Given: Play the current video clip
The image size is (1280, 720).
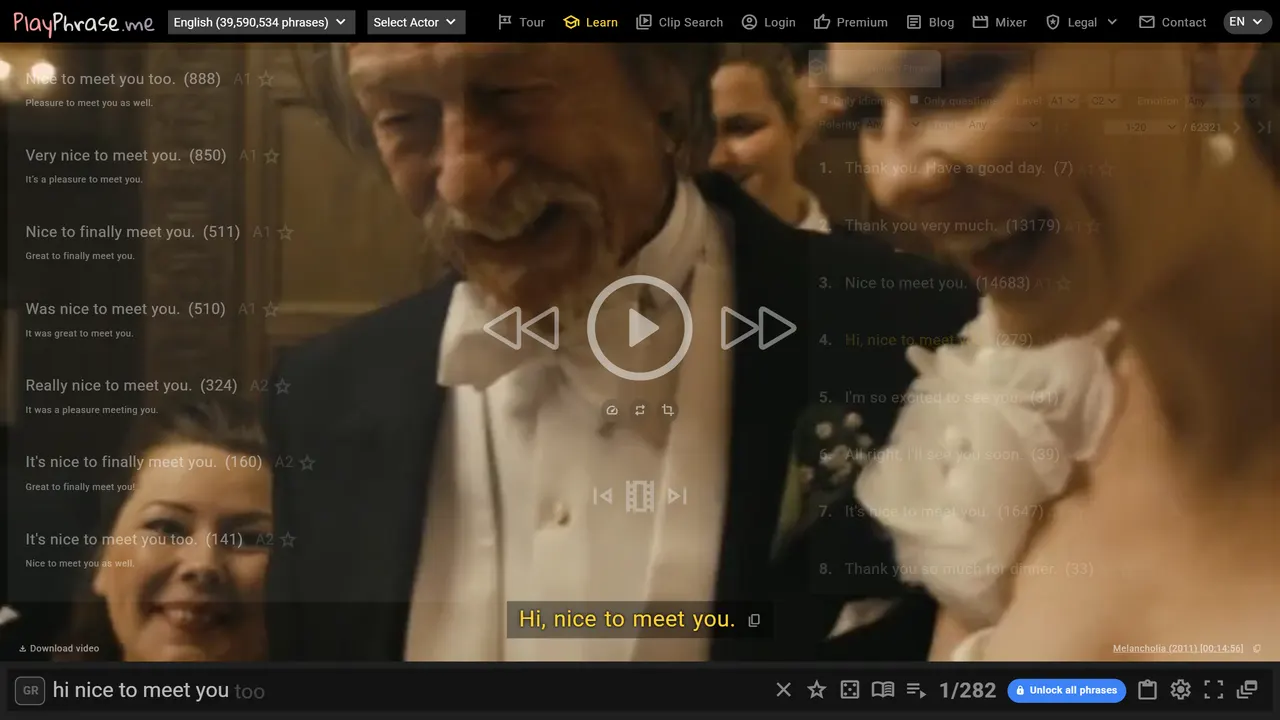Looking at the screenshot, I should [x=640, y=328].
